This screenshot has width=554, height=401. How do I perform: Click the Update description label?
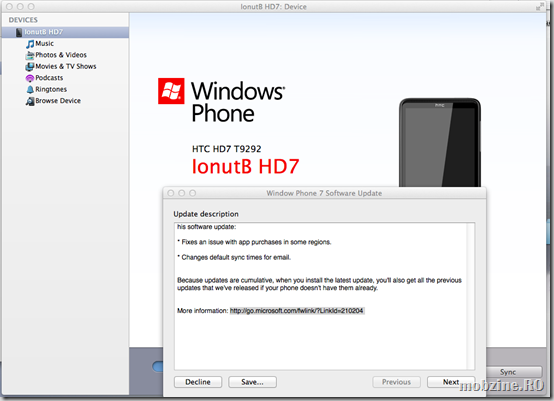click(x=206, y=214)
